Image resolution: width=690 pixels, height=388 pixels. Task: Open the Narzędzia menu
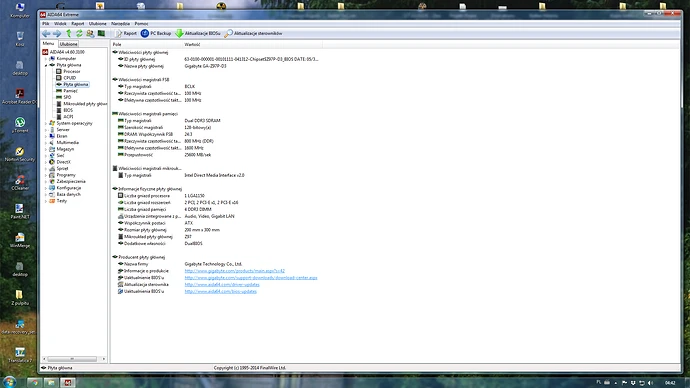[x=120, y=24]
